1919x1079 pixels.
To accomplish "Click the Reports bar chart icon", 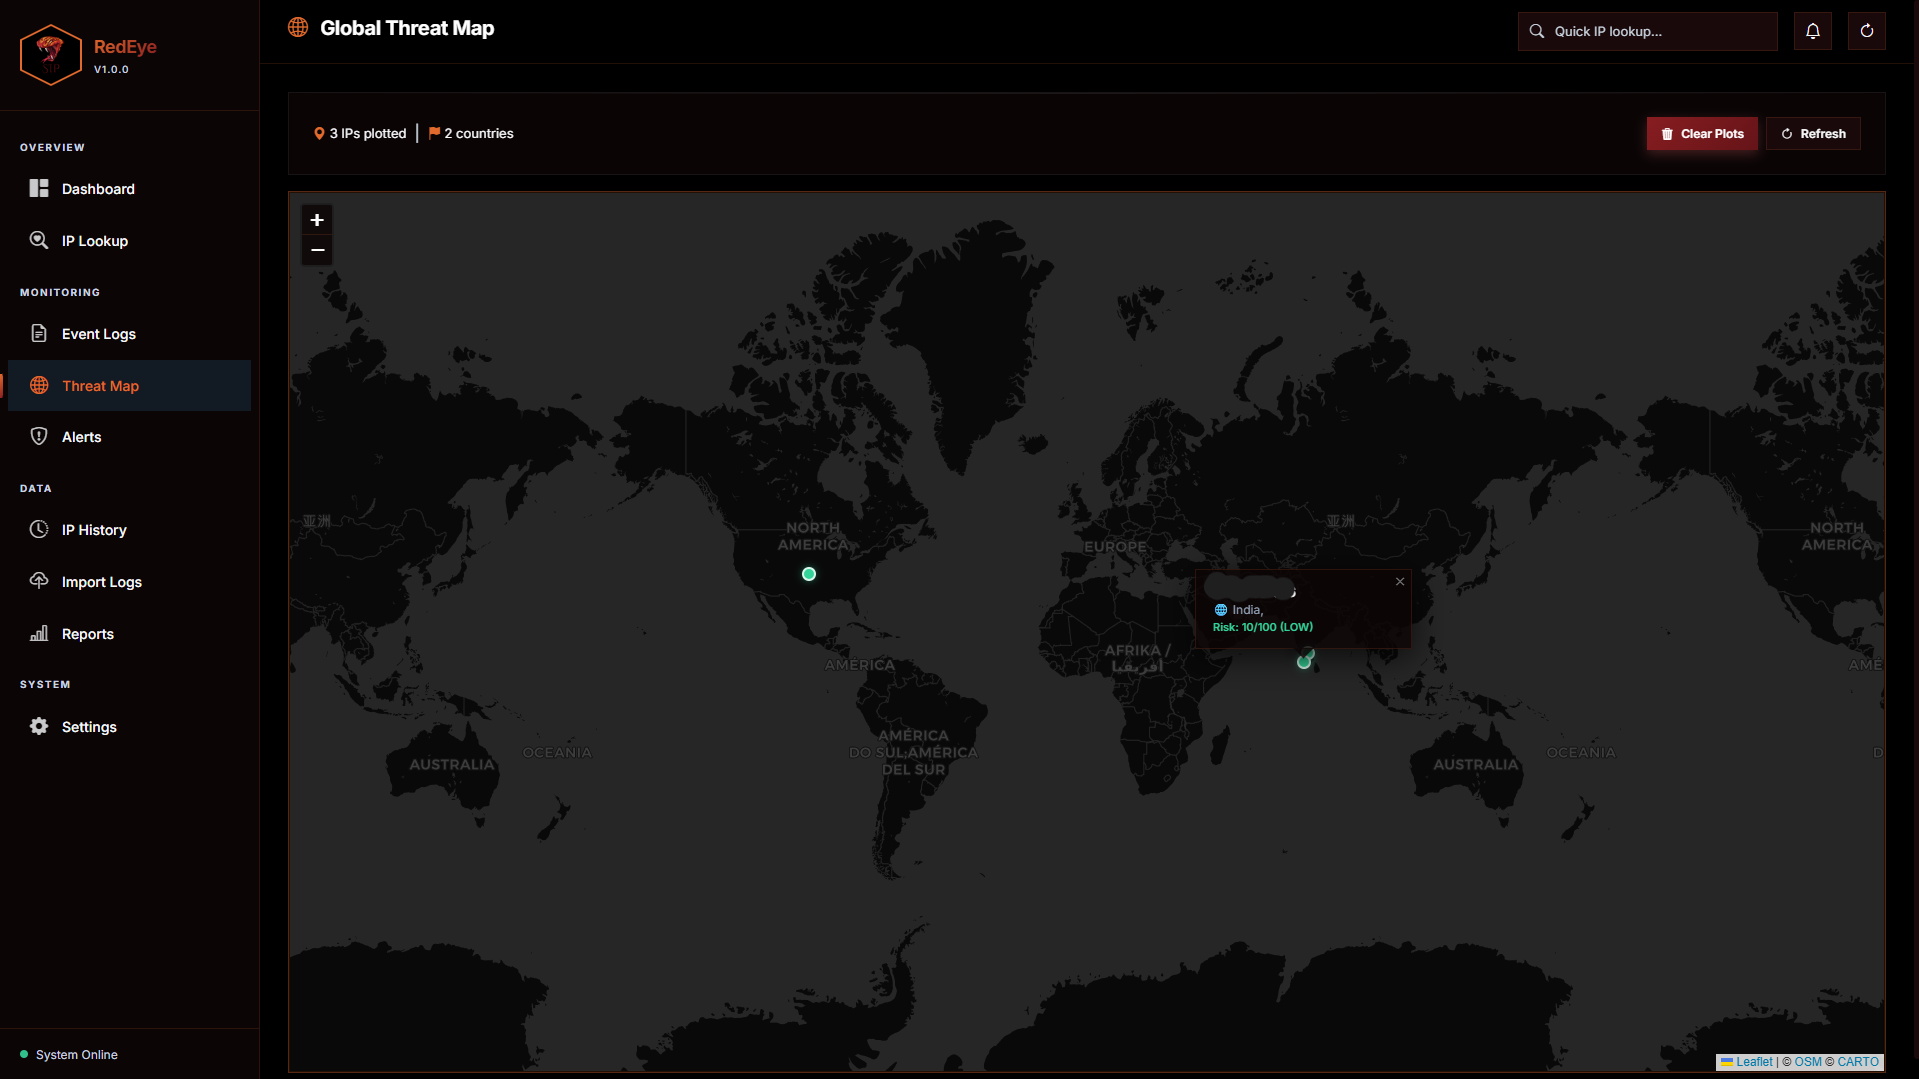I will tap(39, 633).
